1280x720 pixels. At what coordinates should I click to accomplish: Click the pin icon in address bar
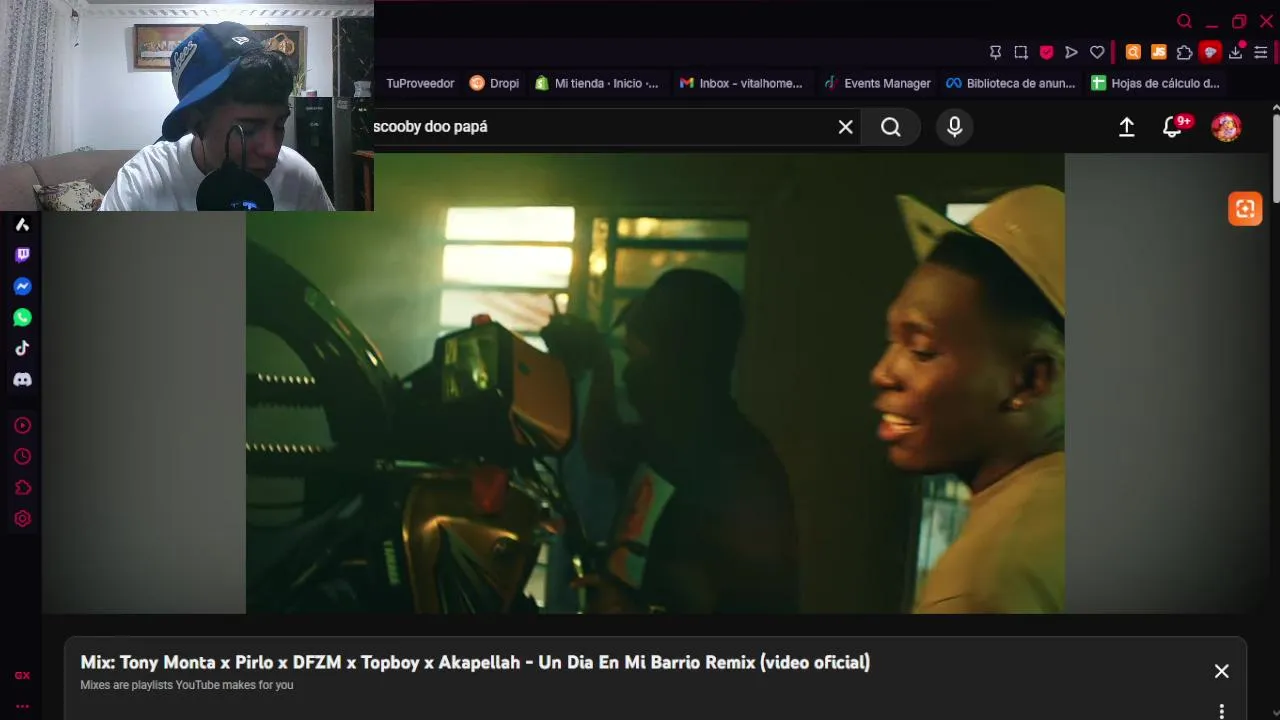(995, 52)
